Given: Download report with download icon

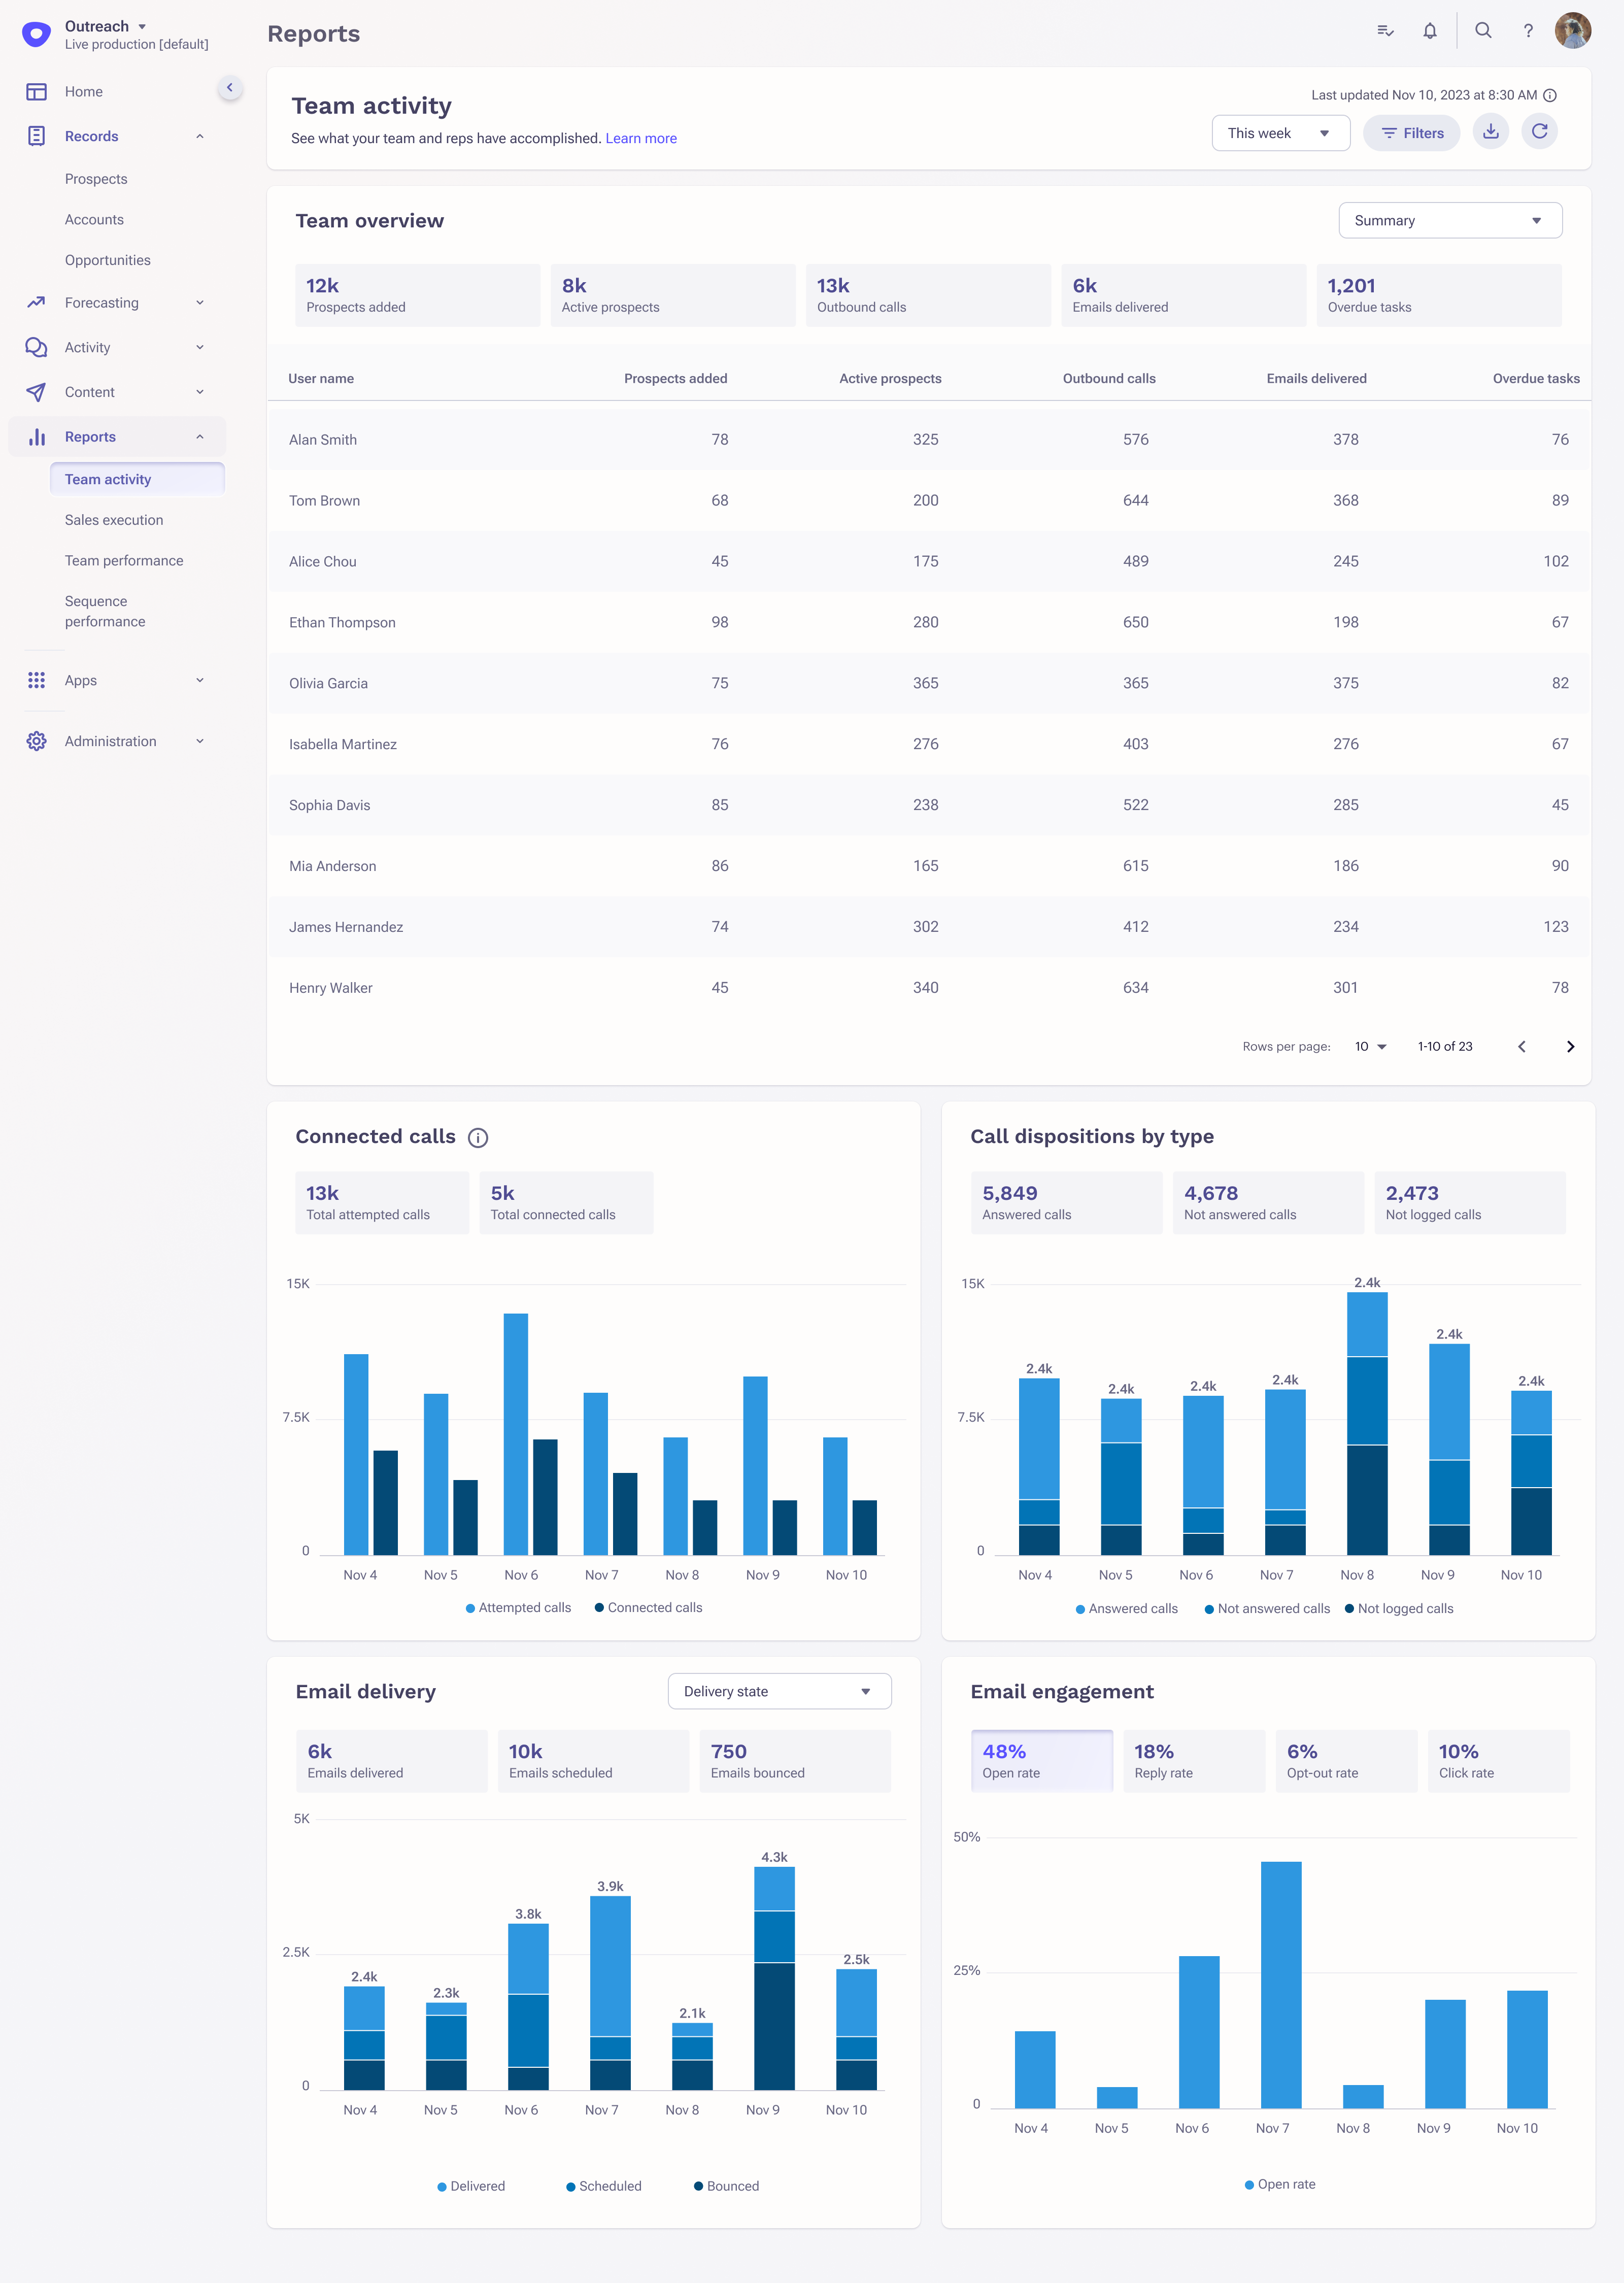Looking at the screenshot, I should 1491,132.
